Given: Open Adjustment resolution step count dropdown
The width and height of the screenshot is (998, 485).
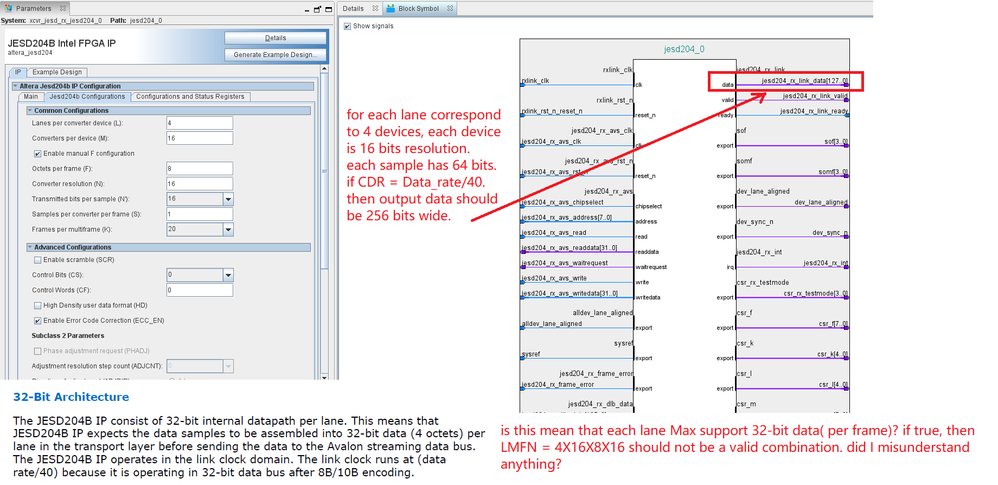Looking at the screenshot, I should 227,366.
